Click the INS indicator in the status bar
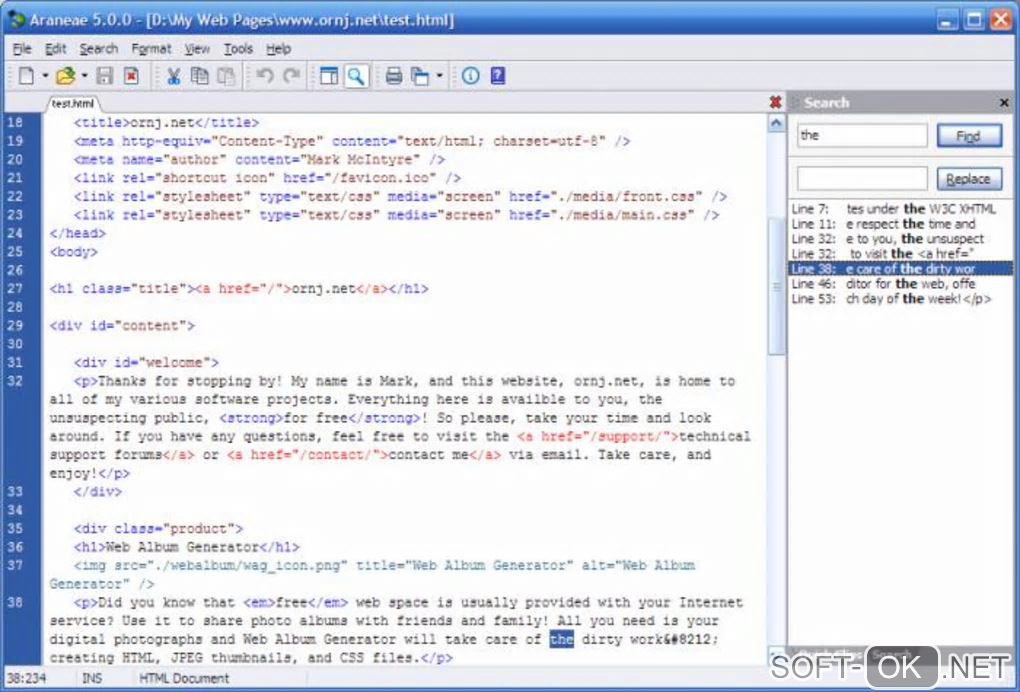 pos(92,678)
